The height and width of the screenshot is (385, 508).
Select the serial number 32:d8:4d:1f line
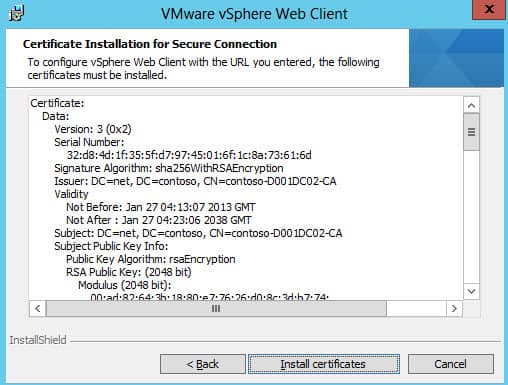click(x=189, y=155)
